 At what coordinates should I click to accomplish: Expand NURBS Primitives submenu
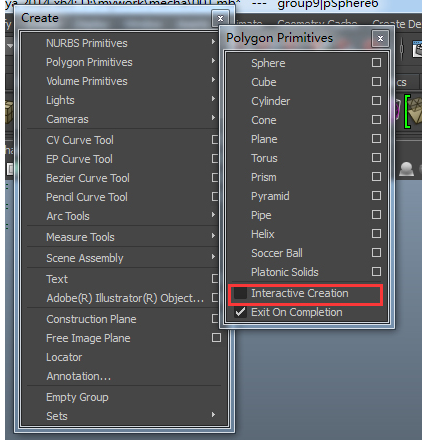[213, 42]
